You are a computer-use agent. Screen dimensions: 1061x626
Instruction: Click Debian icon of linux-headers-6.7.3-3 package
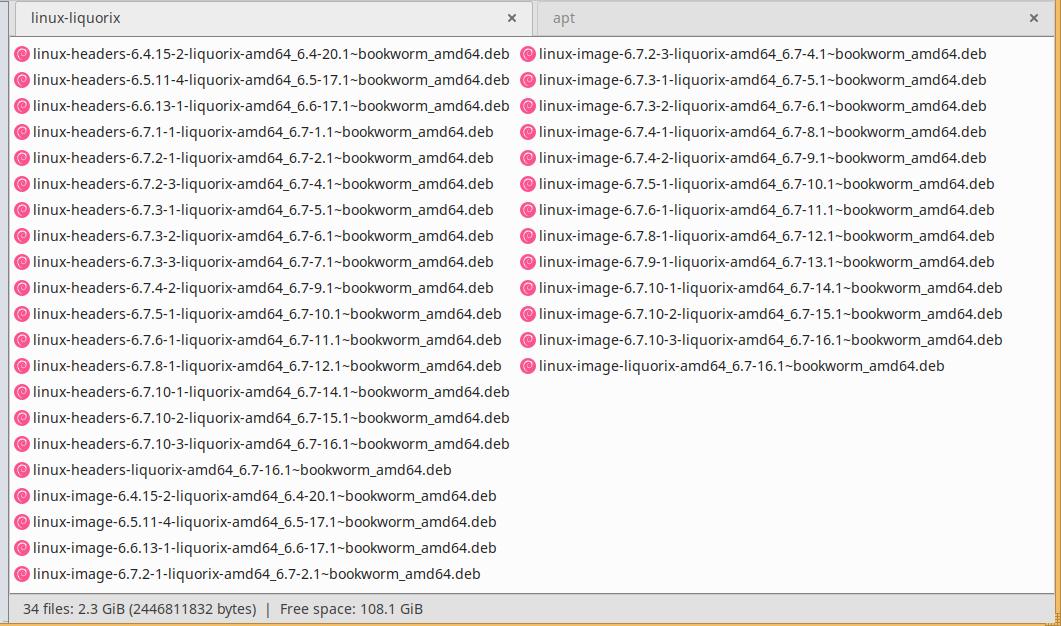[x=22, y=263]
